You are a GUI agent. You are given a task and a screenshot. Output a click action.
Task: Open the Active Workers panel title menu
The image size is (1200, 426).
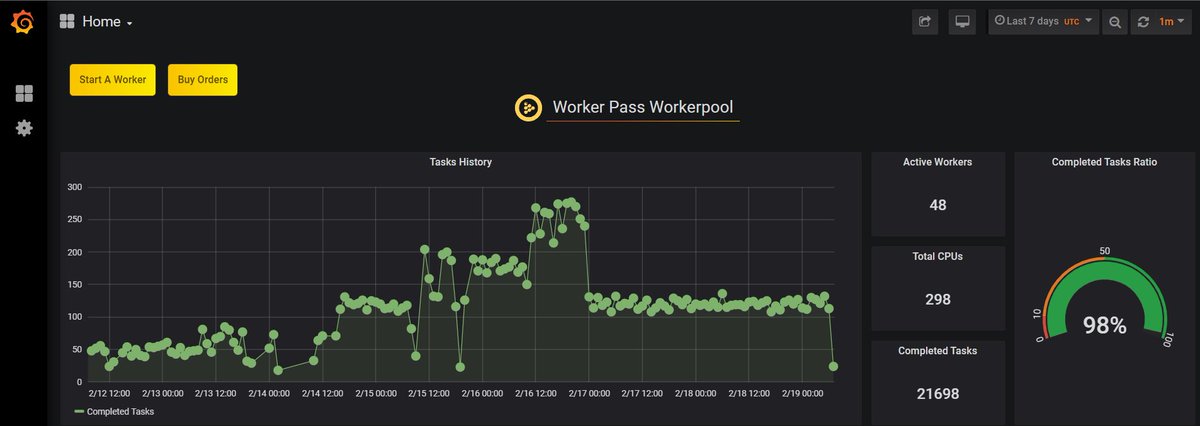point(937,161)
